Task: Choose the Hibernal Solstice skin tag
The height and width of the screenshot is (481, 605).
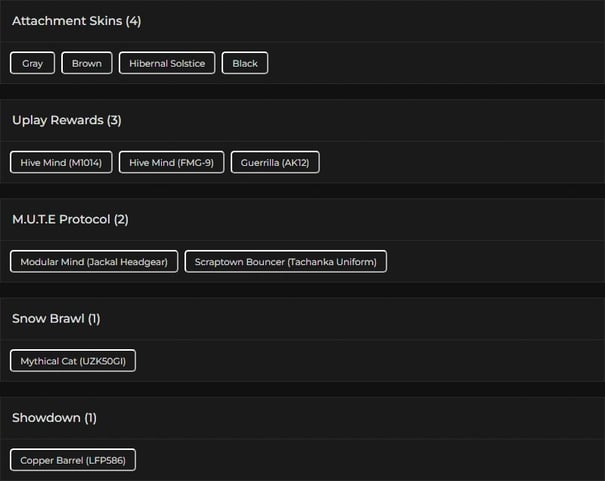Action: click(x=167, y=63)
